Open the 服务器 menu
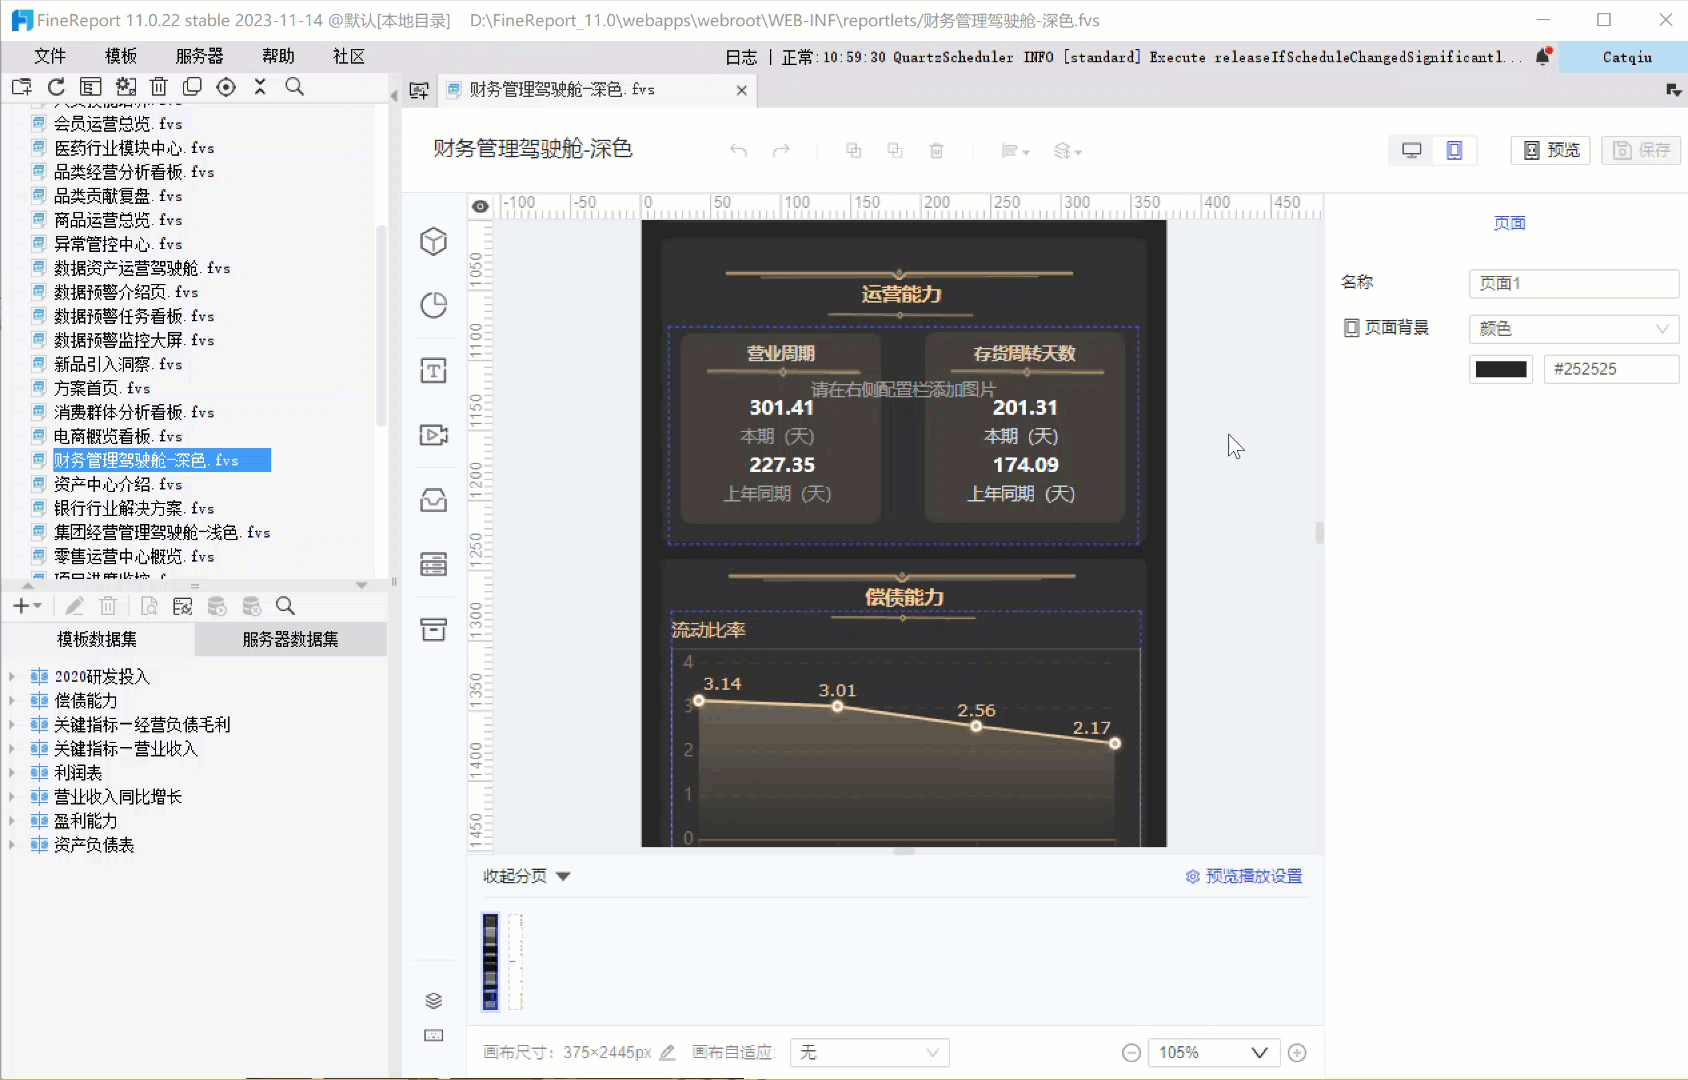The image size is (1688, 1080). pos(200,57)
